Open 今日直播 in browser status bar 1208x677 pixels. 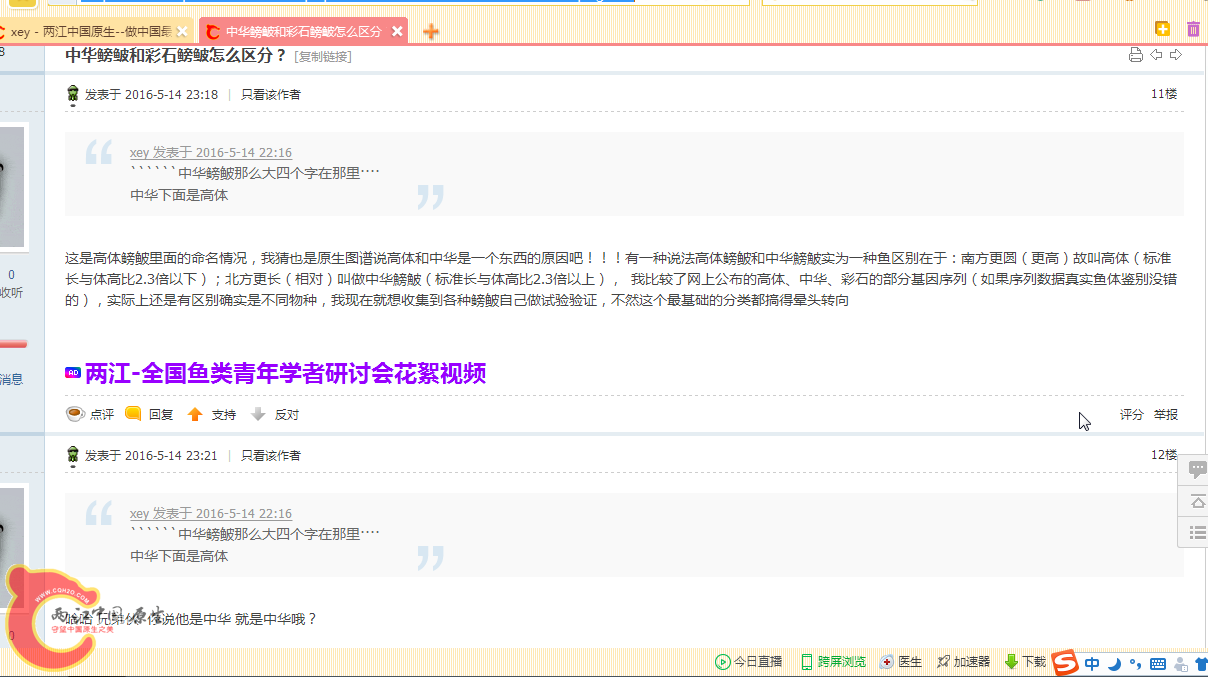pos(748,662)
